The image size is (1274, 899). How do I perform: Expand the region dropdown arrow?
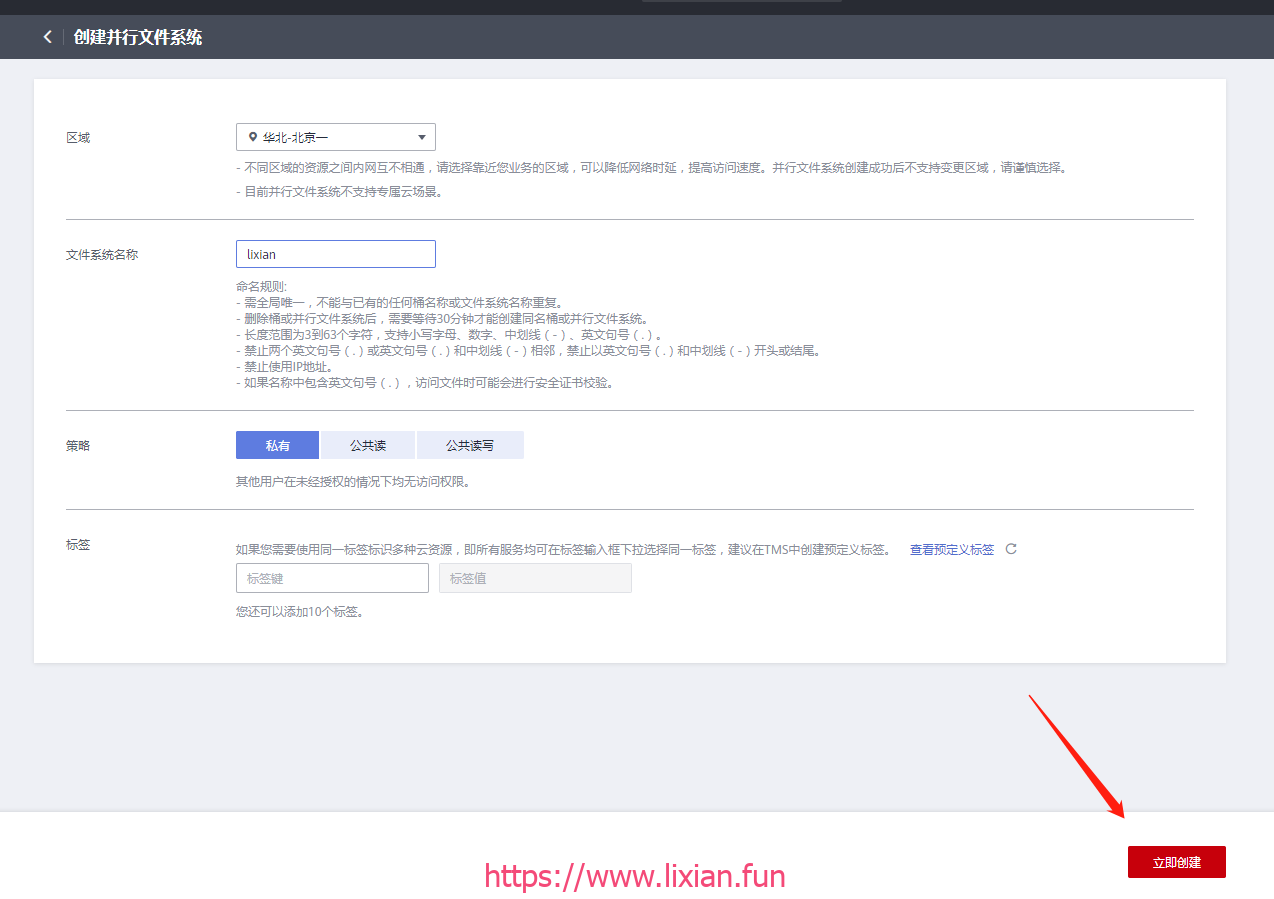421,137
